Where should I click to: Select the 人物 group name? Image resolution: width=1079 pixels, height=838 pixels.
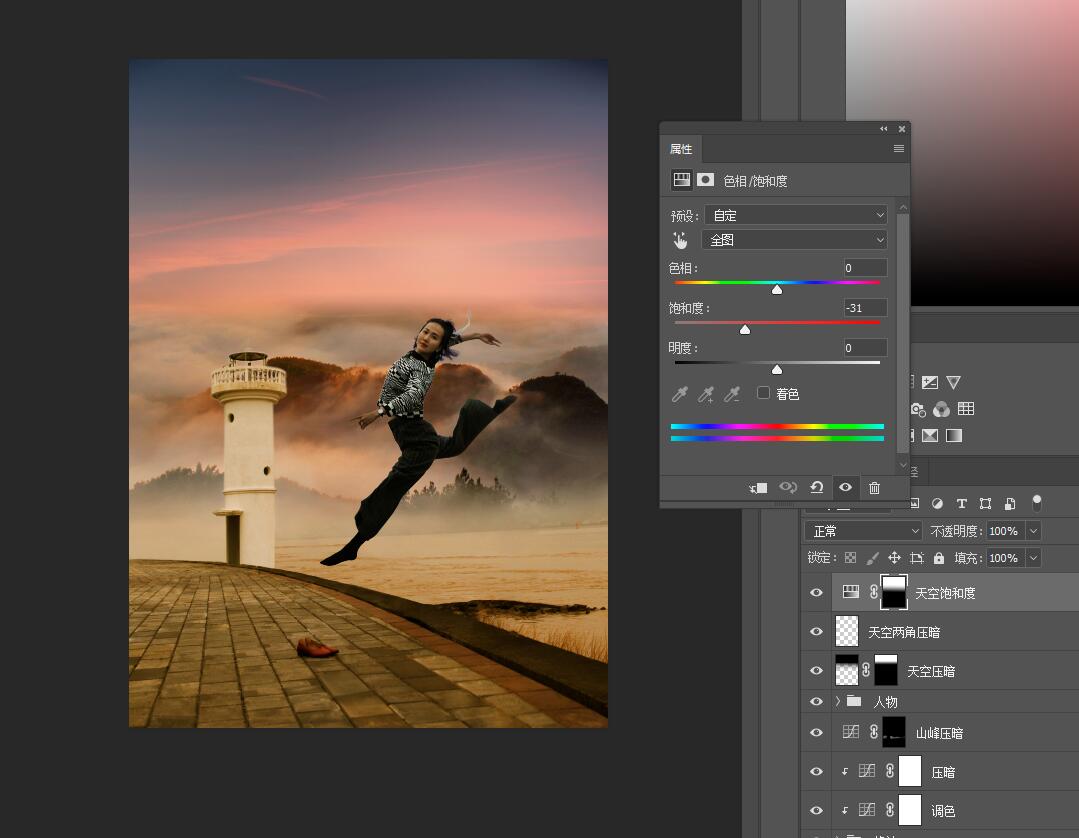coord(885,702)
